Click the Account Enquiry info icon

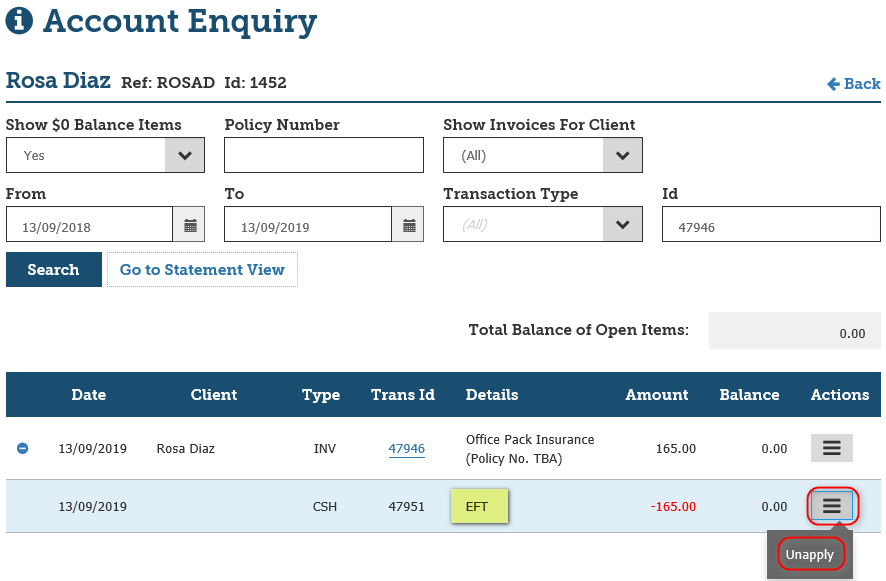[19, 20]
